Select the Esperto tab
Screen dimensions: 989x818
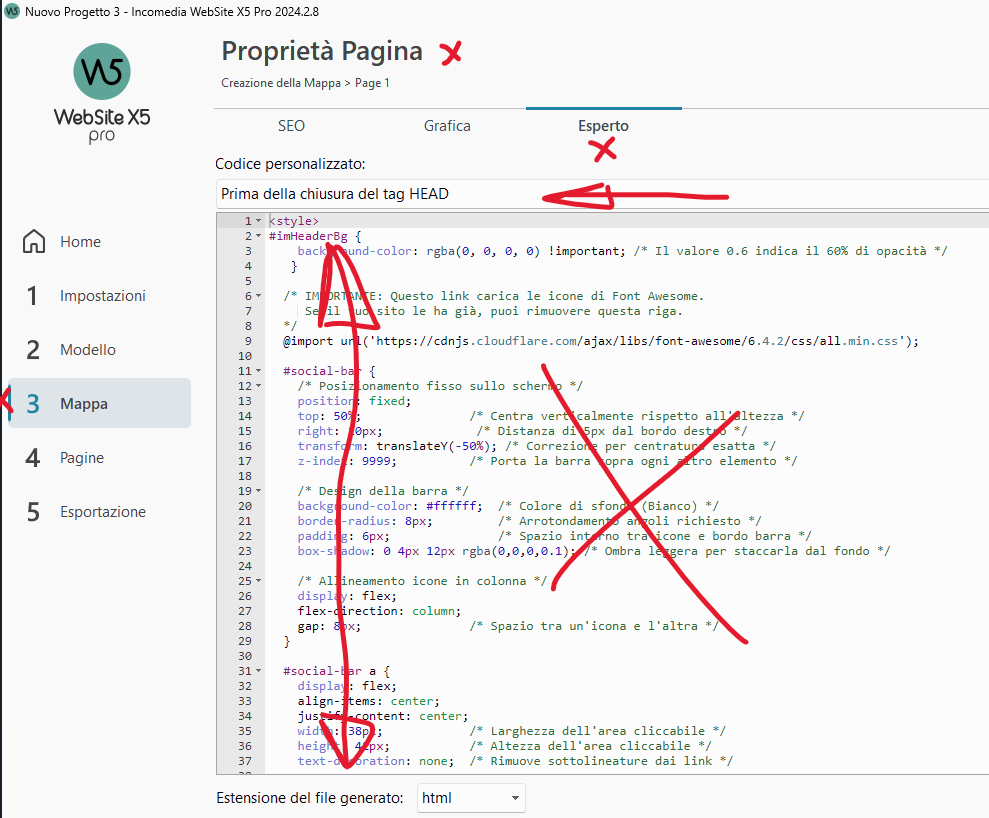tap(603, 126)
